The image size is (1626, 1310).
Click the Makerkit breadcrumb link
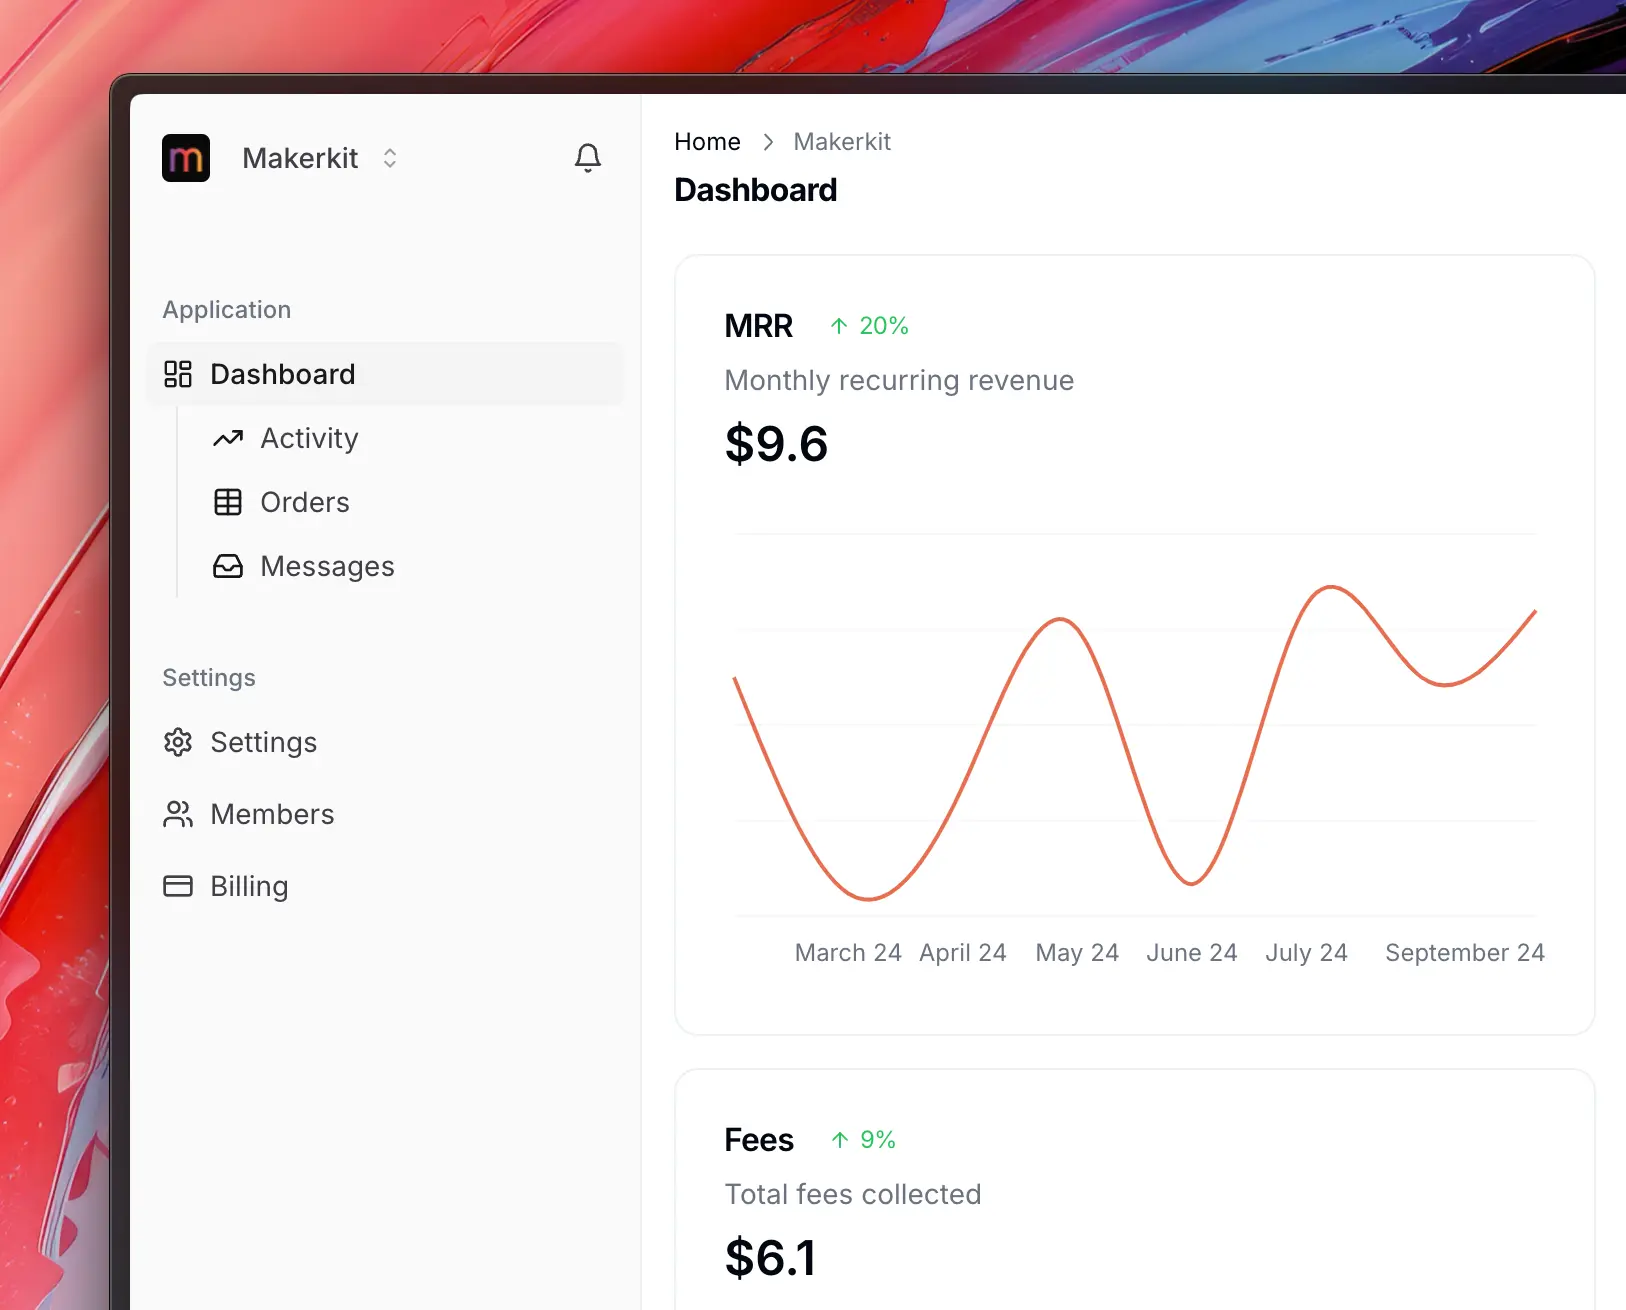coord(842,142)
